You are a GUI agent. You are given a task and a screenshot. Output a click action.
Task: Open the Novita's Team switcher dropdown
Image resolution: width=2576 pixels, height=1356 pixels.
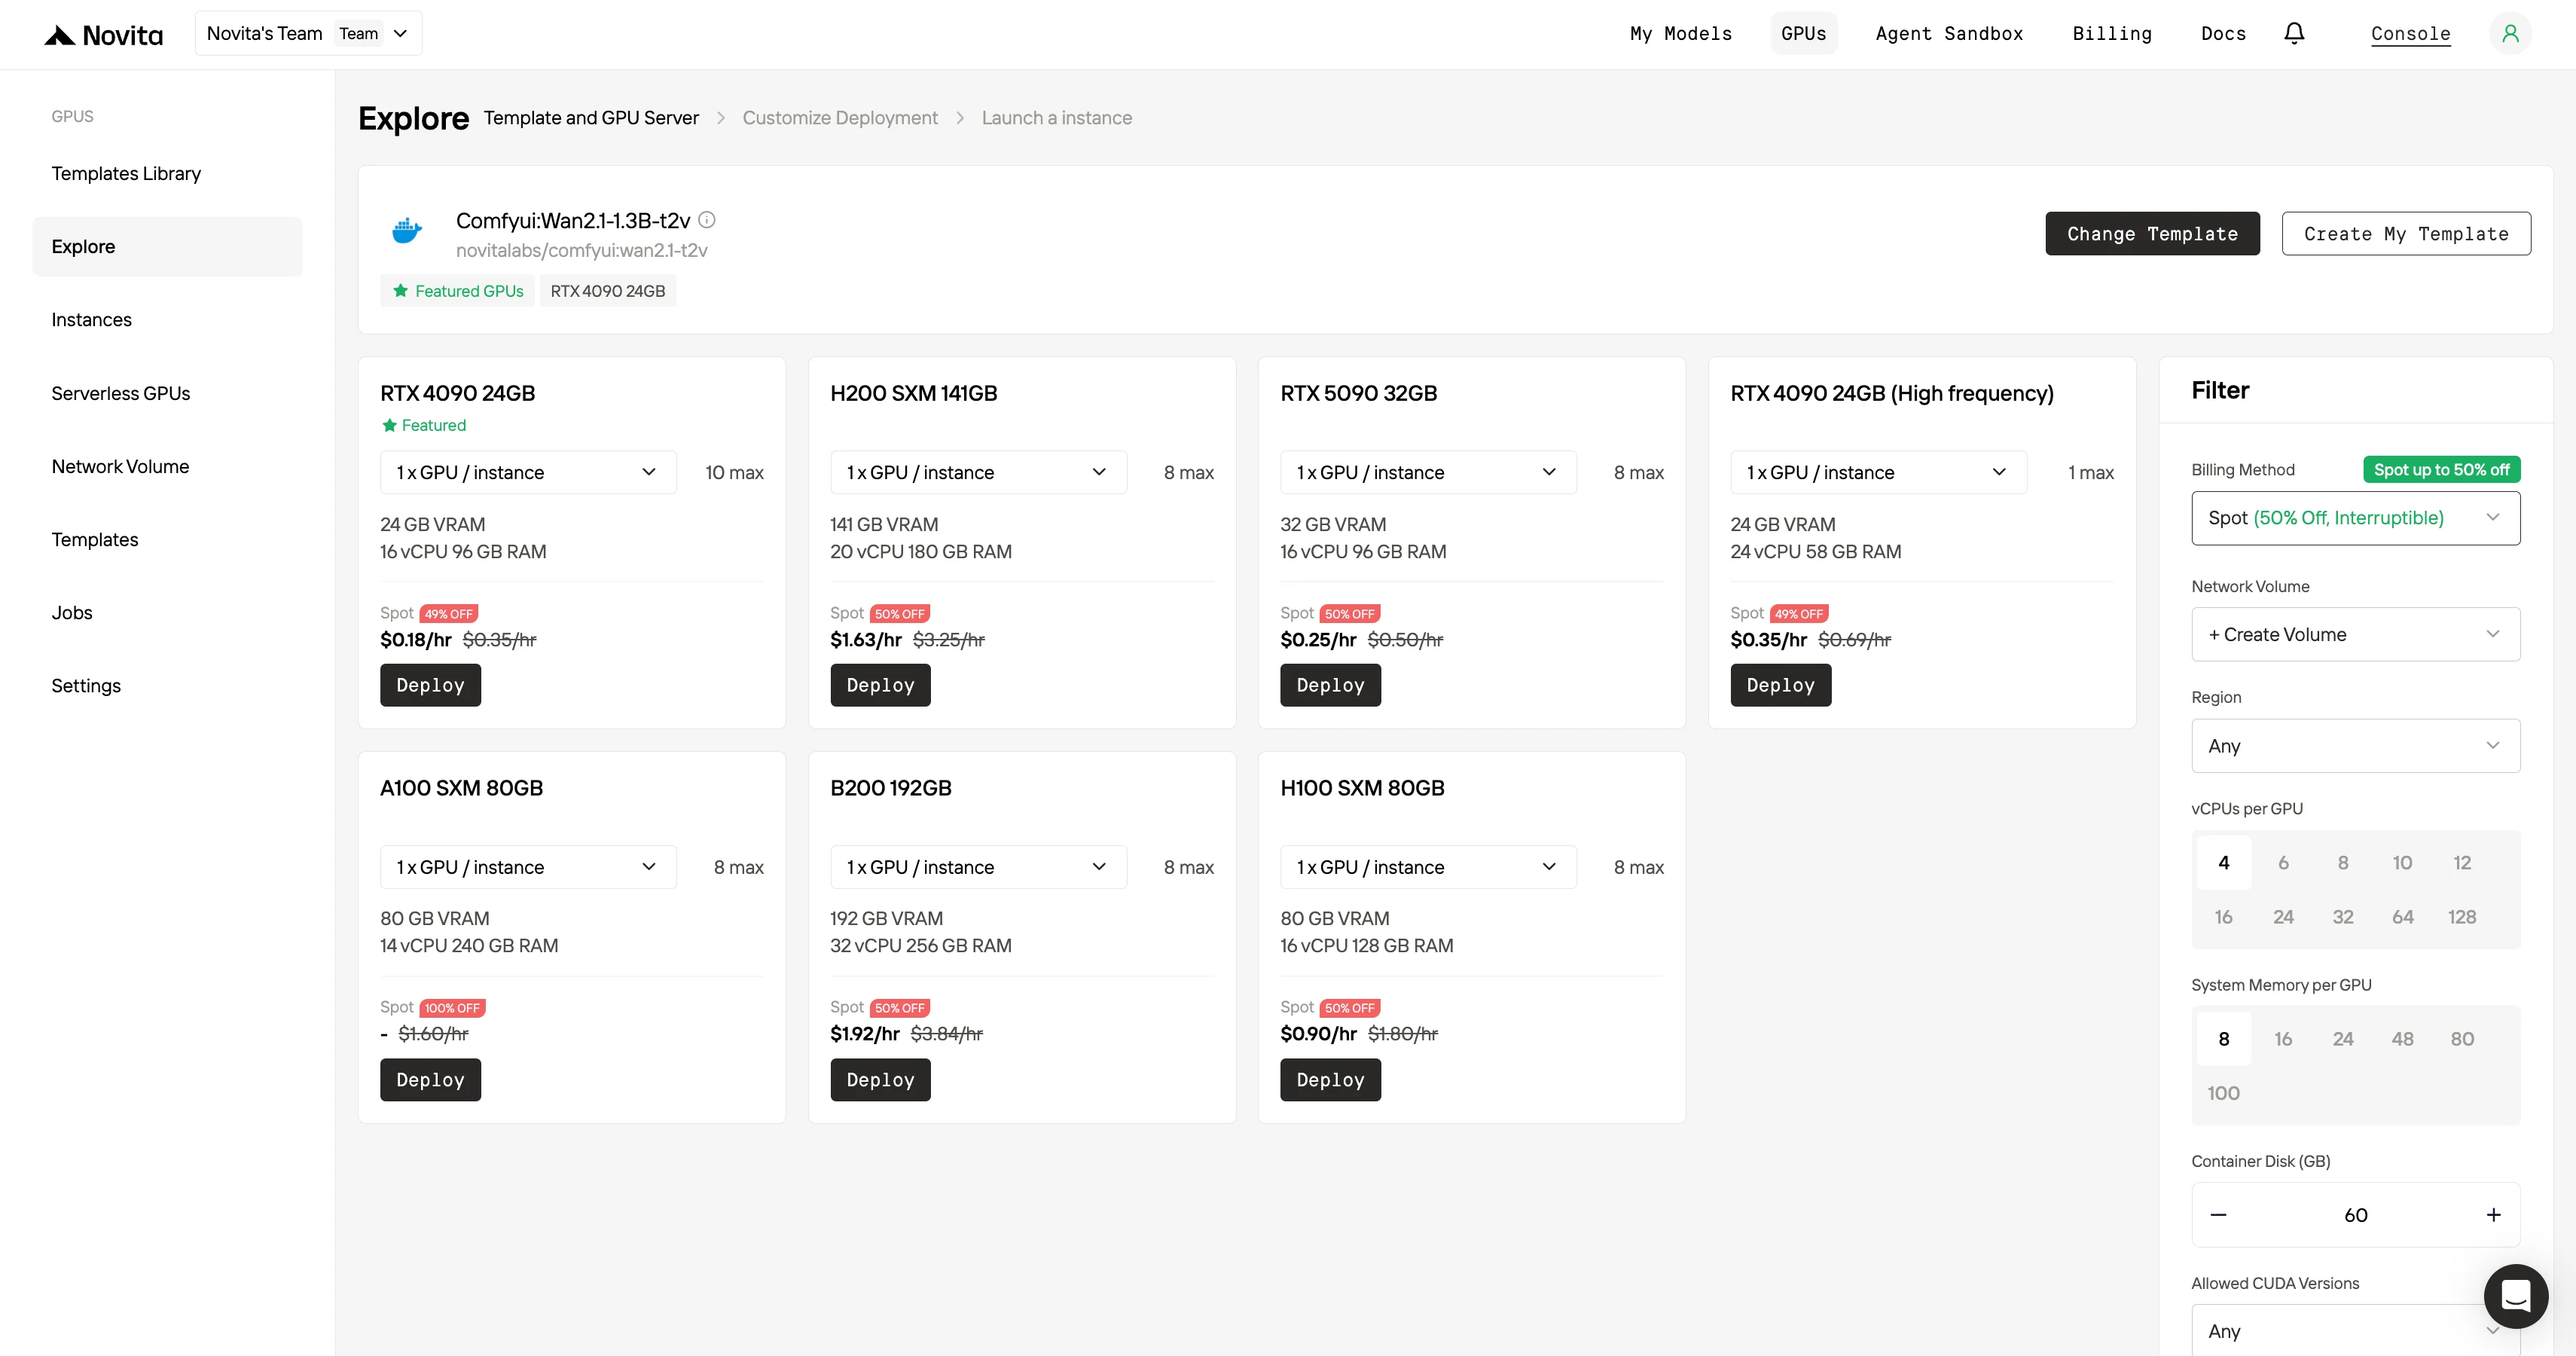[x=308, y=33]
